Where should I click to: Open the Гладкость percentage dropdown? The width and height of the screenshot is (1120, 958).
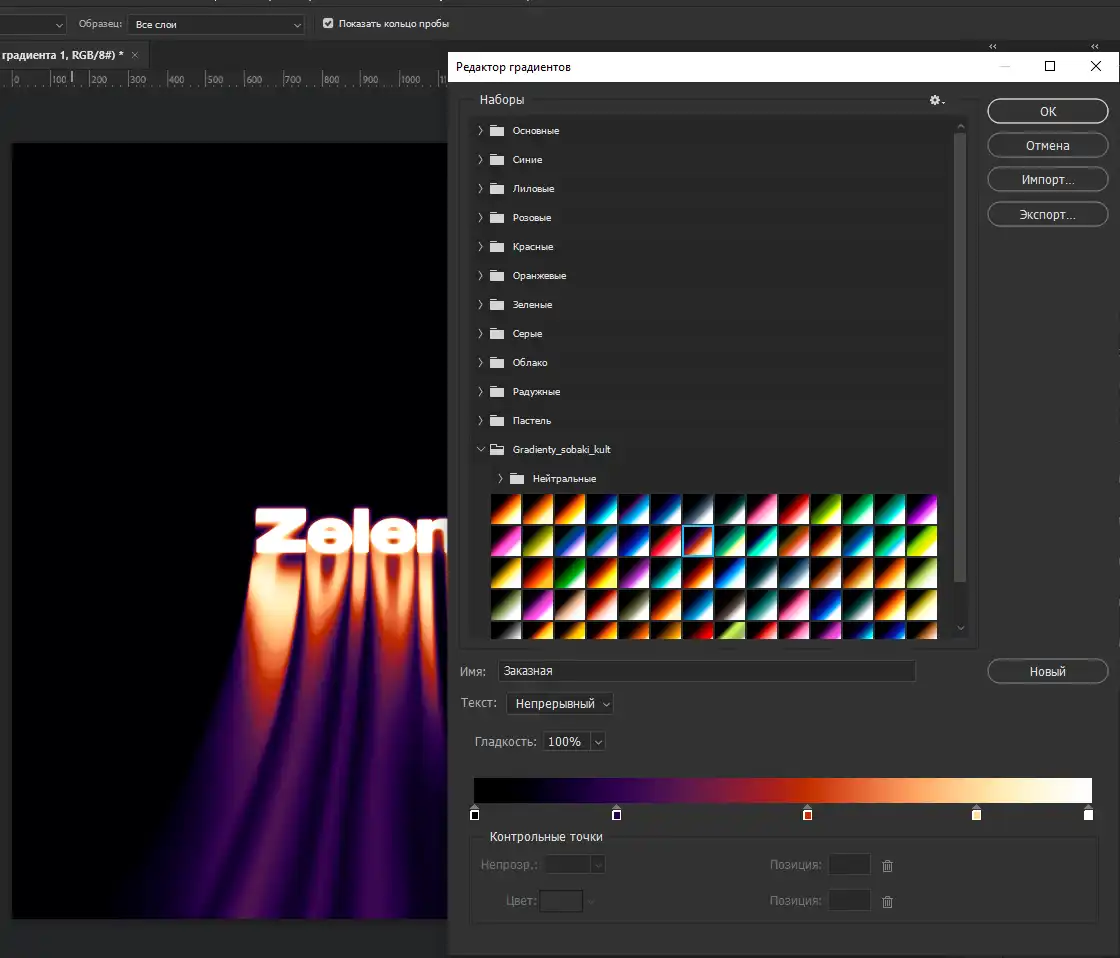pyautogui.click(x=598, y=742)
